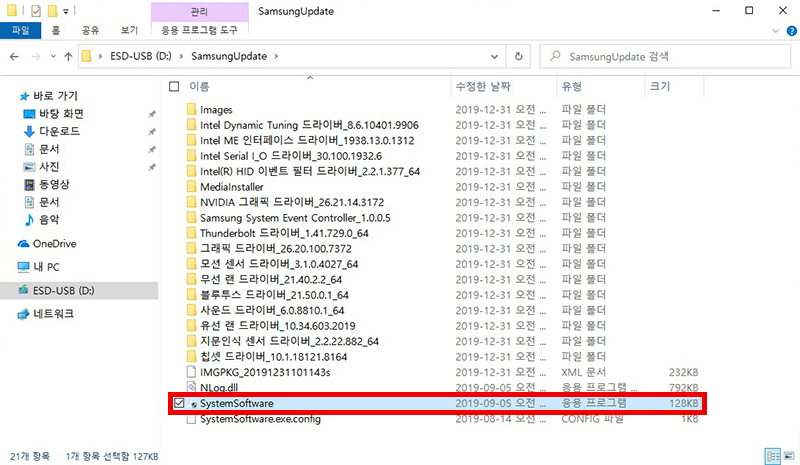Click the 사진 pictures icon in sidebar
This screenshot has width=800, height=465.
[29, 166]
